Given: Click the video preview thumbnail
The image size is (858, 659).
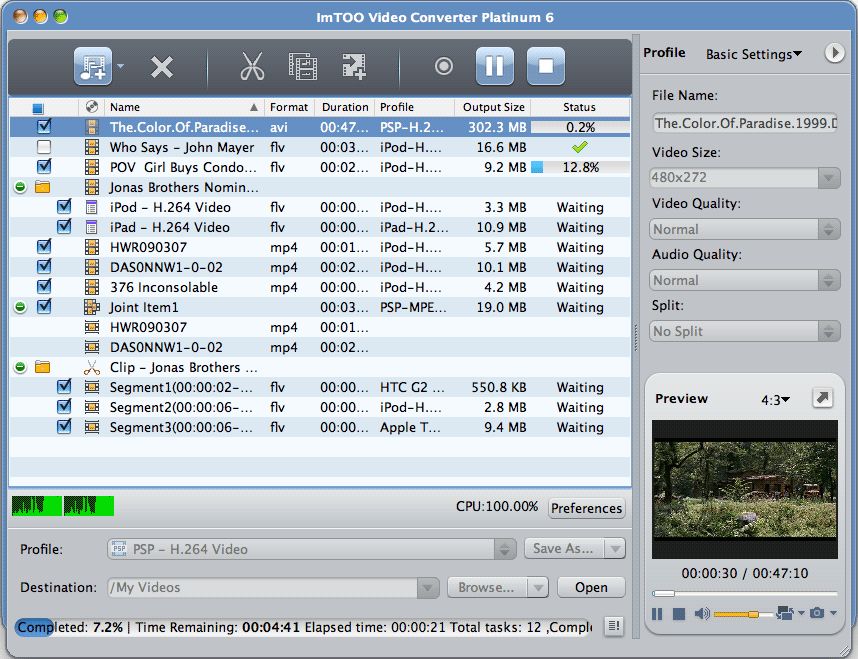Looking at the screenshot, I should 745,490.
